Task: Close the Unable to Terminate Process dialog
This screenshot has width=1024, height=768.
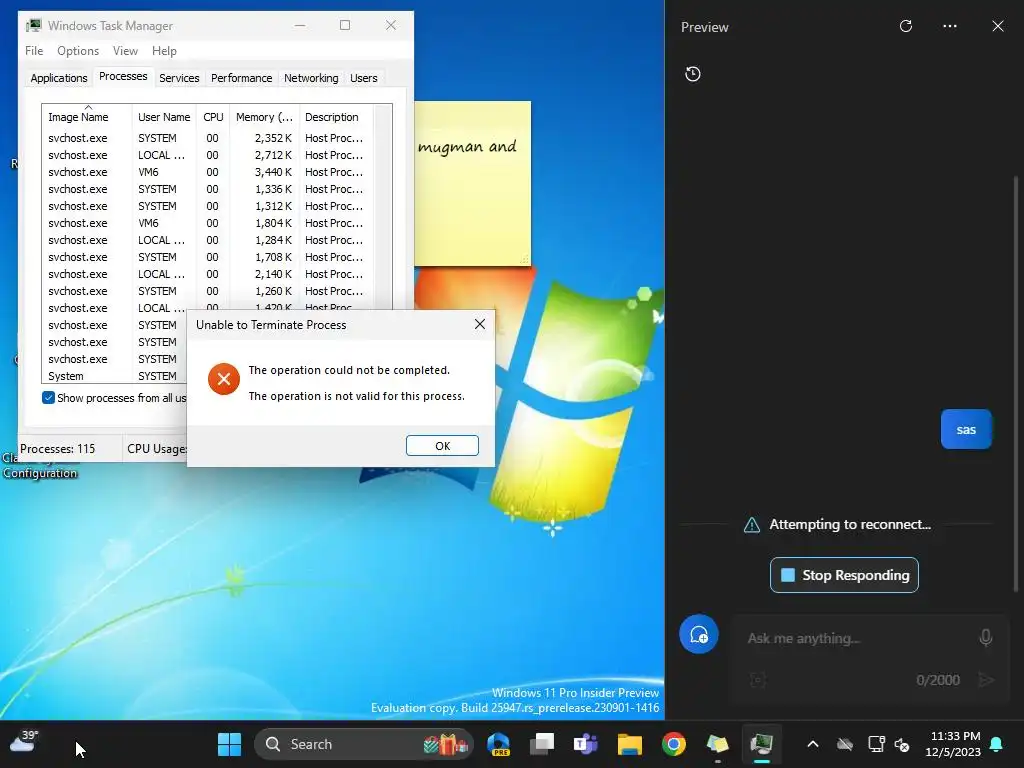Action: pyautogui.click(x=479, y=324)
